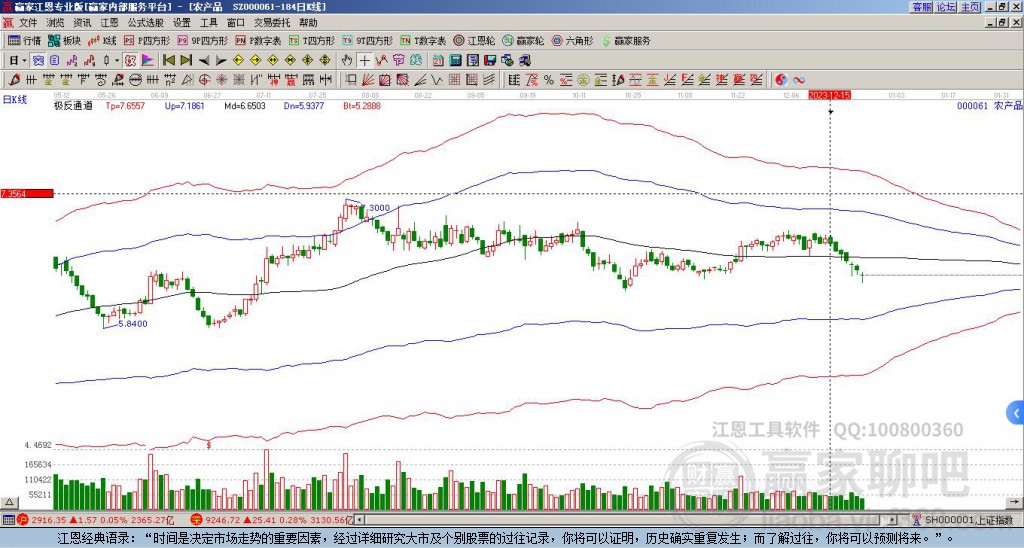The width and height of the screenshot is (1024, 548).
Task: Click the black right arrow icon
Action: tap(221, 60)
